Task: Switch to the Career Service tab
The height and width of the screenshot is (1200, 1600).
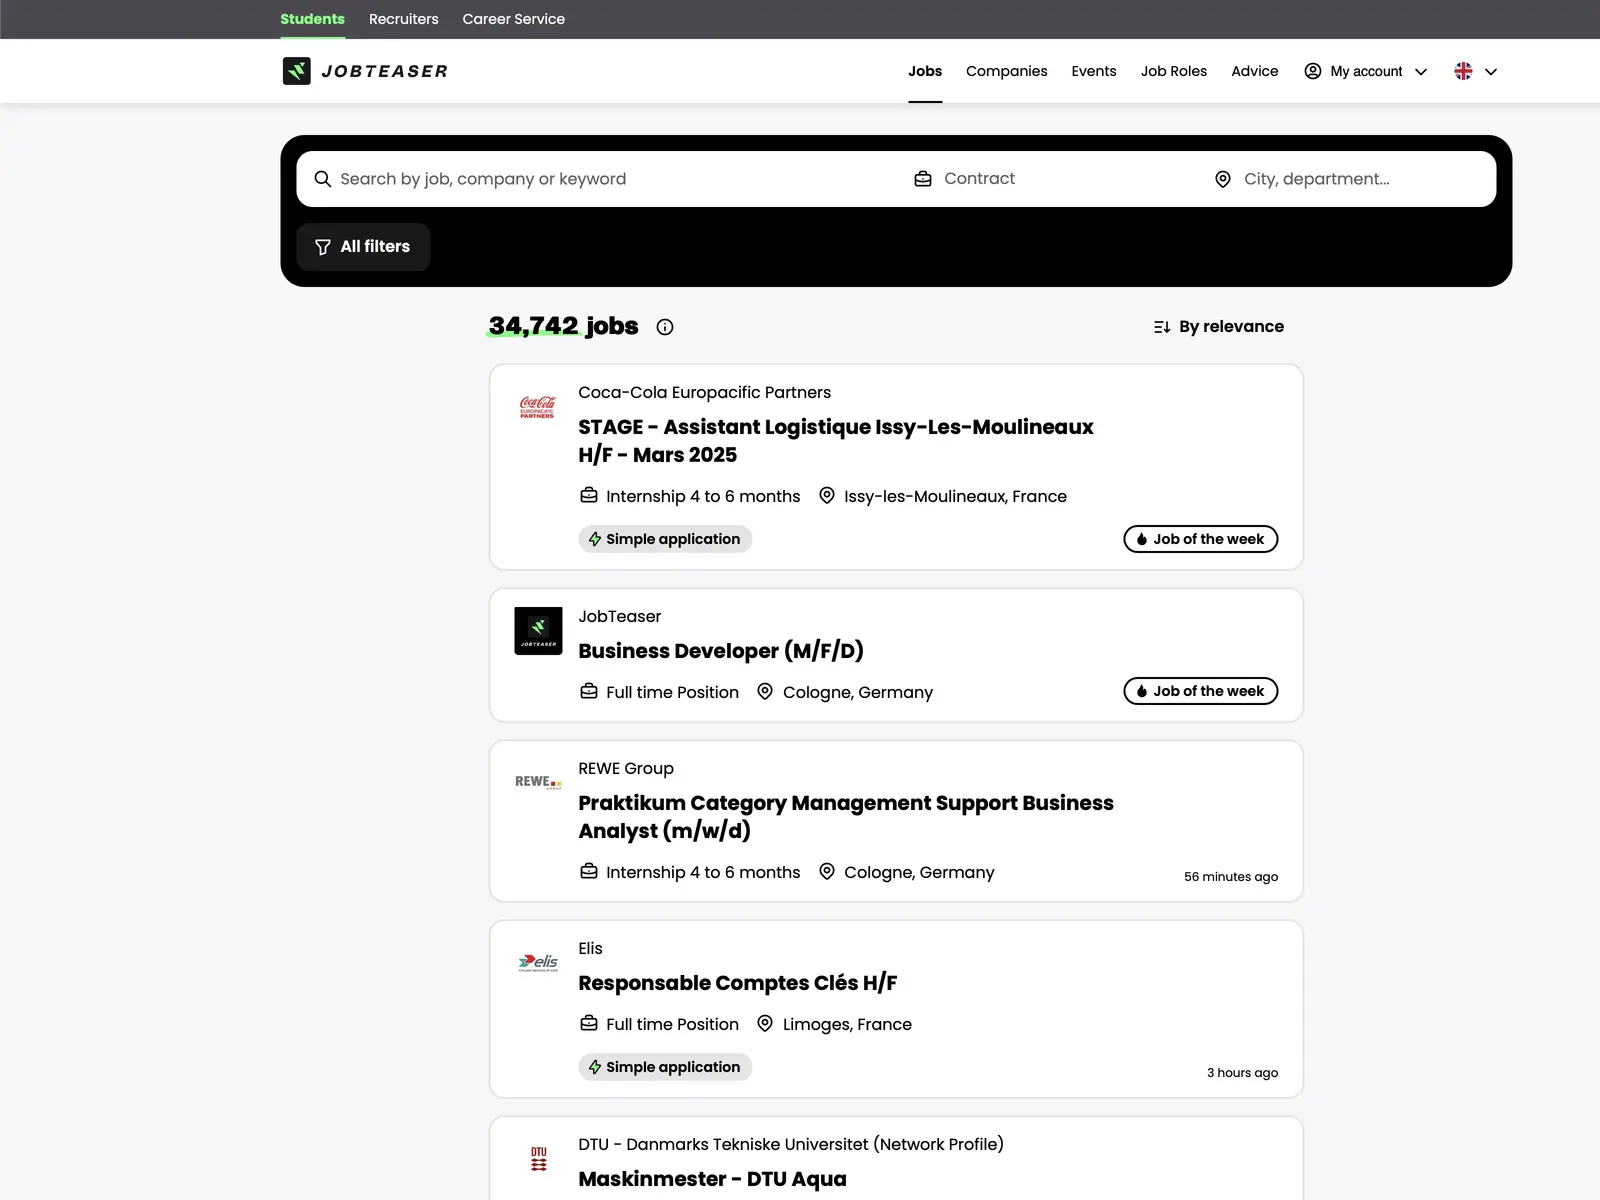Action: point(514,19)
